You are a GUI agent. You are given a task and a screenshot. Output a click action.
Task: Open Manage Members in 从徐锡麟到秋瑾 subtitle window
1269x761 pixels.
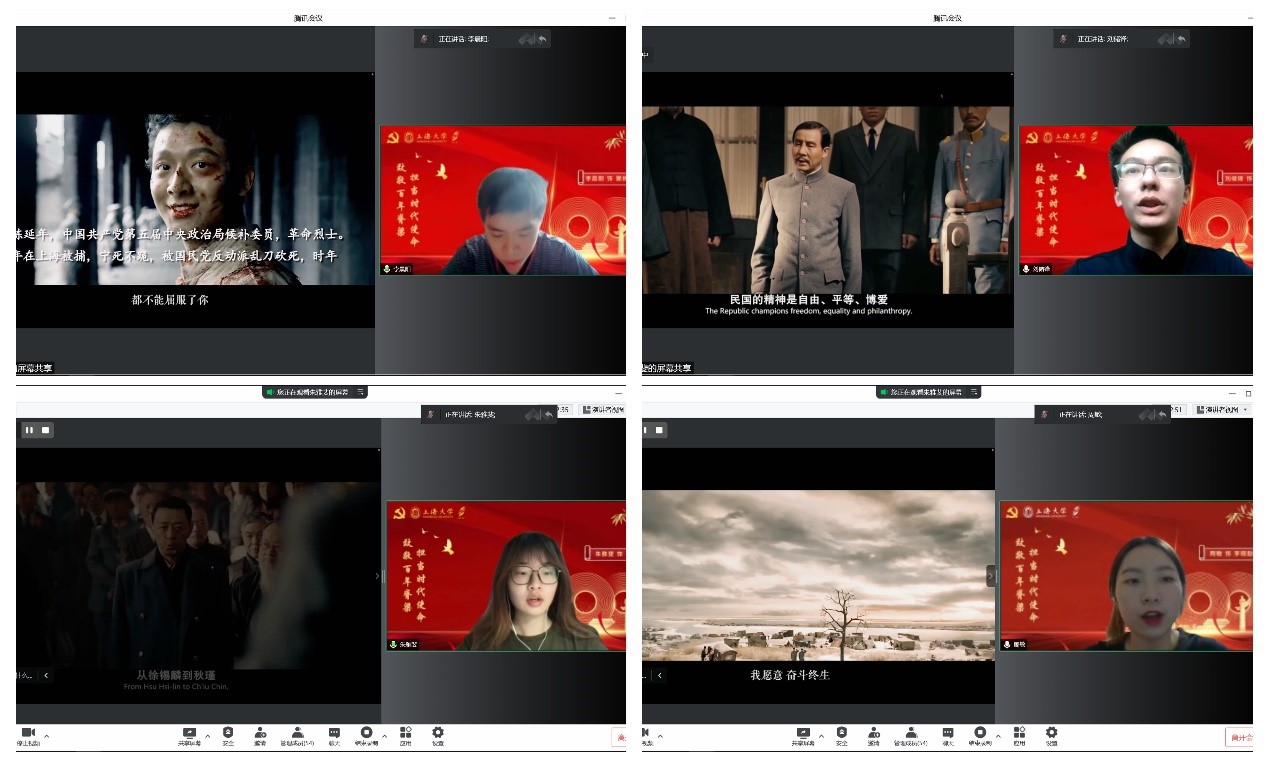click(x=297, y=736)
